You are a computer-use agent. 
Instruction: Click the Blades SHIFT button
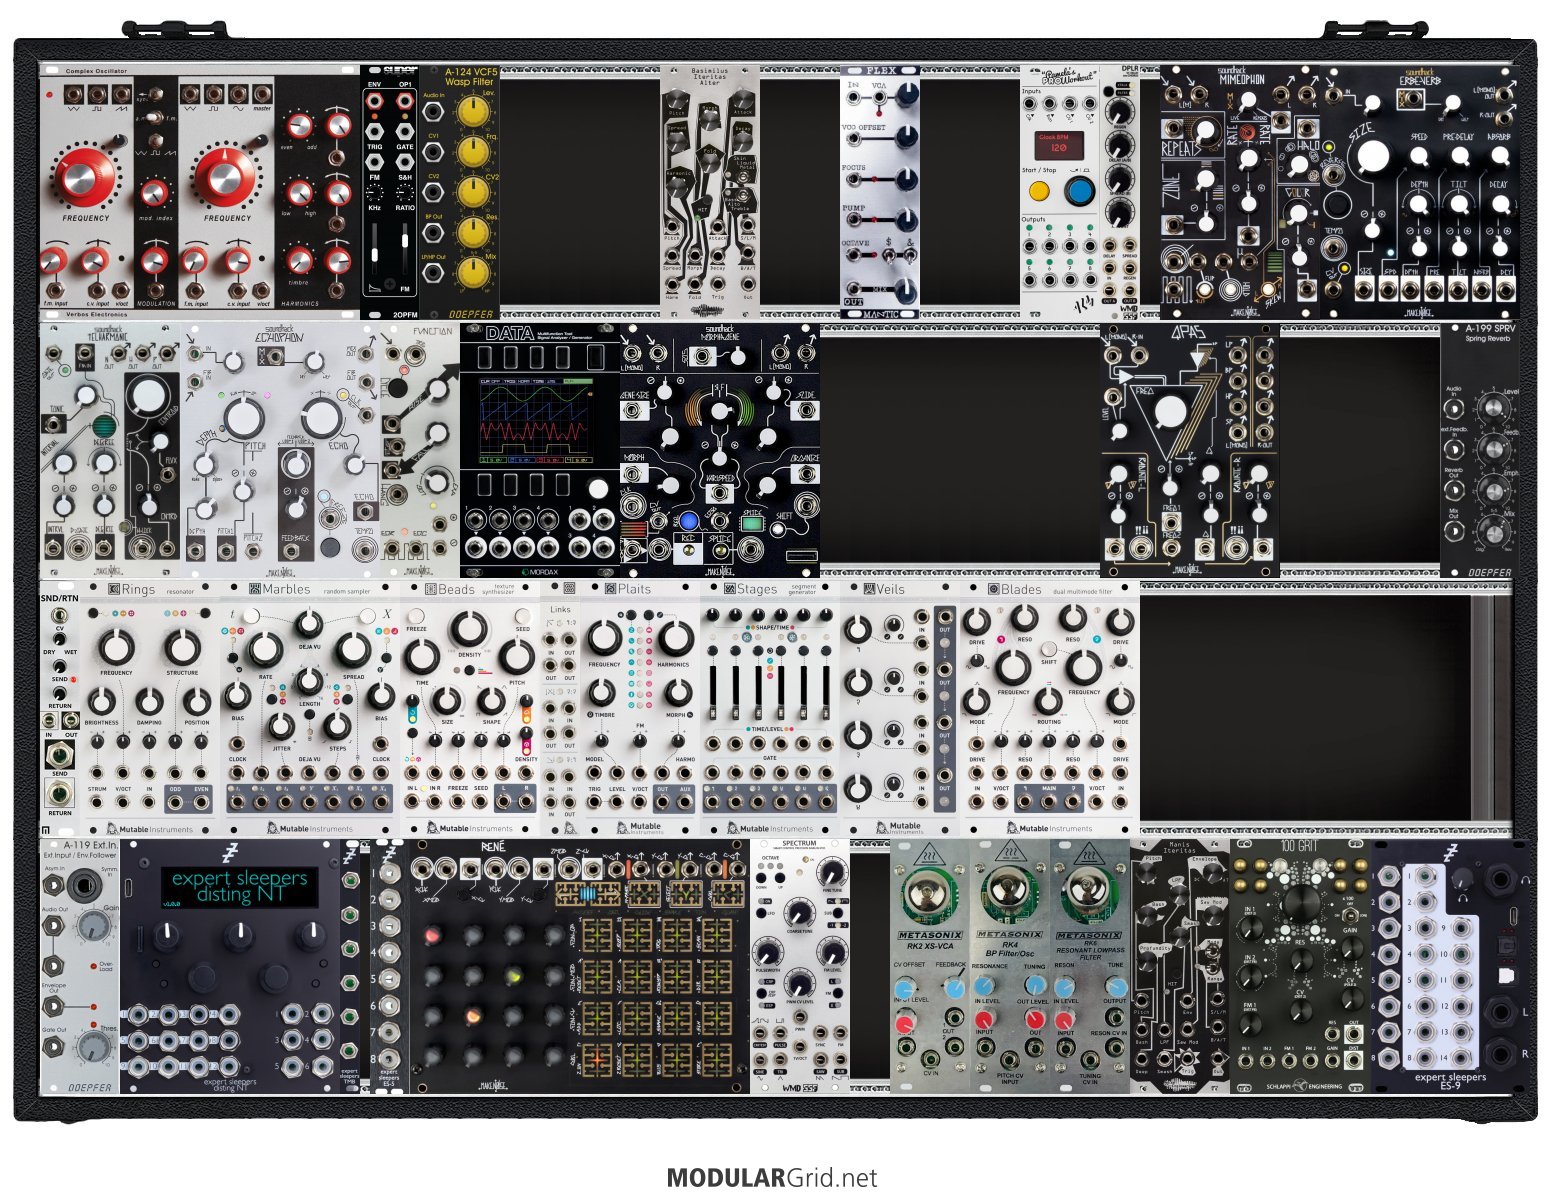point(1048,648)
